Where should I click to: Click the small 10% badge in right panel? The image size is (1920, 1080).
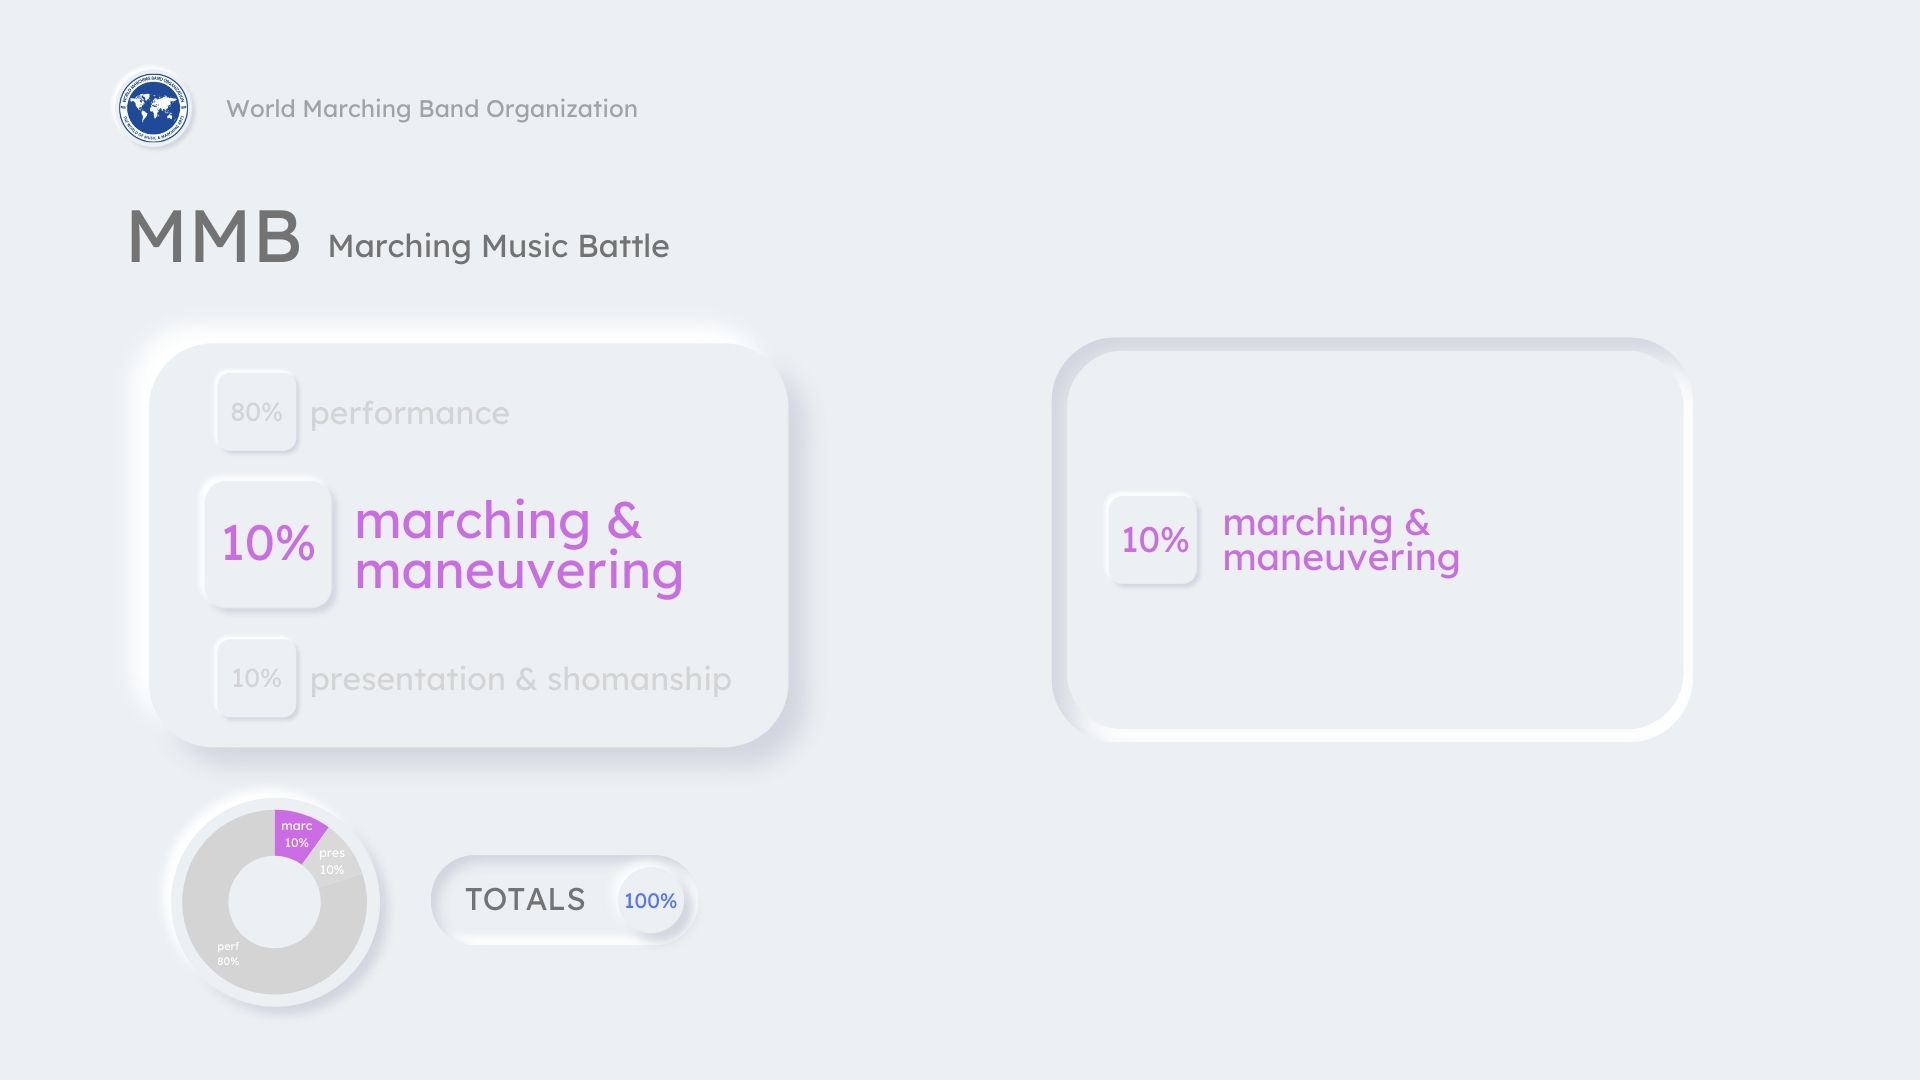click(x=1153, y=540)
